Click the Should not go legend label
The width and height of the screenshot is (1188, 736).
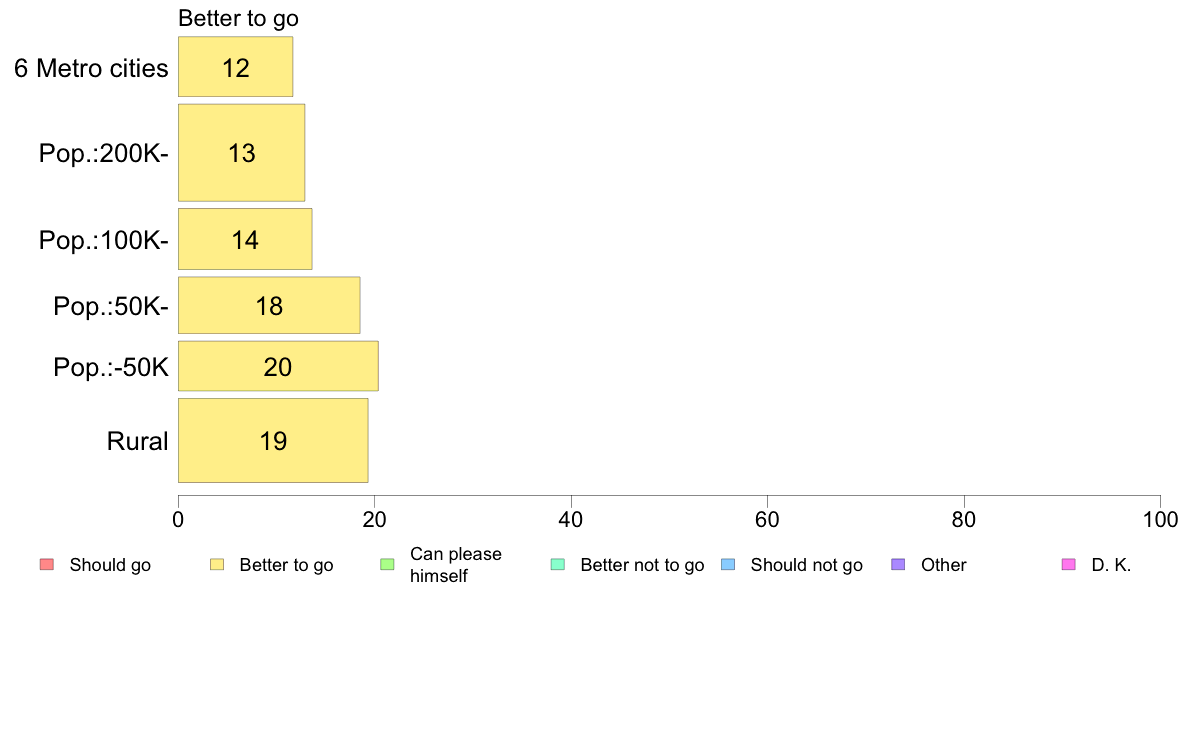coord(807,565)
